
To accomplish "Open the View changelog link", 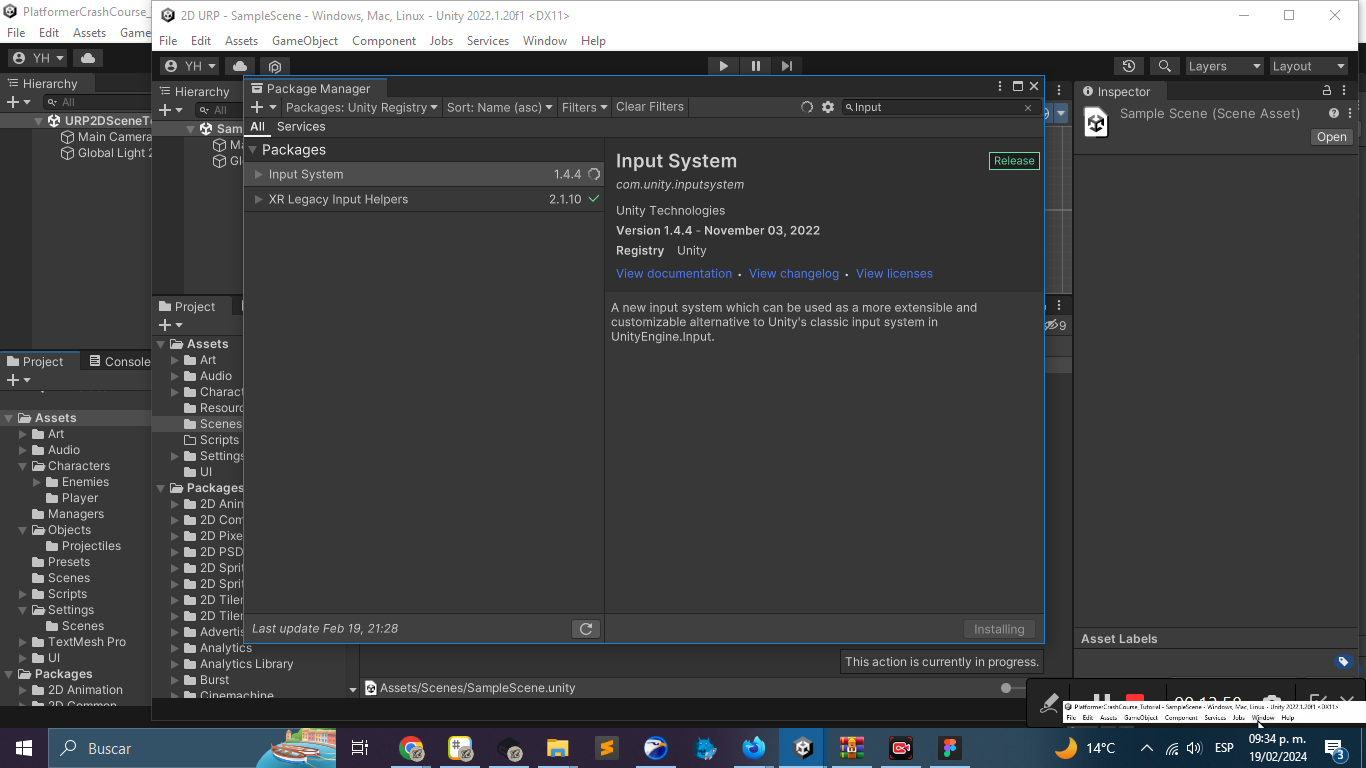I will coord(794,274).
